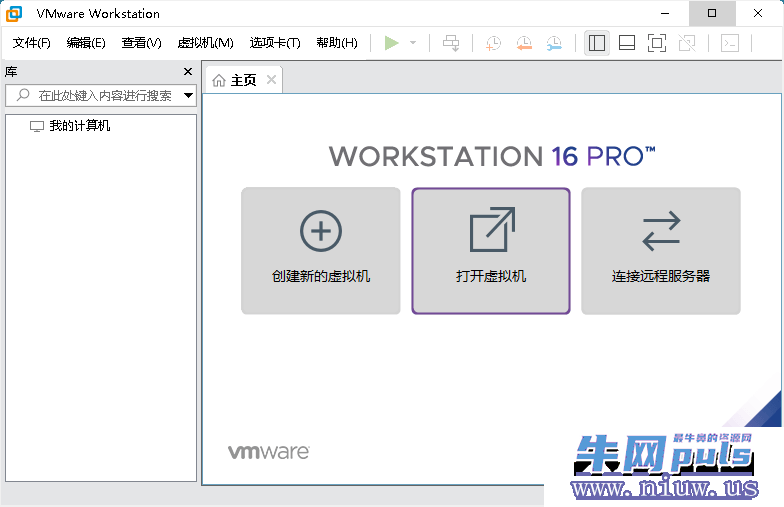784x507 pixels.
Task: Open the 虚拟机(M) menu
Action: pyautogui.click(x=206, y=43)
